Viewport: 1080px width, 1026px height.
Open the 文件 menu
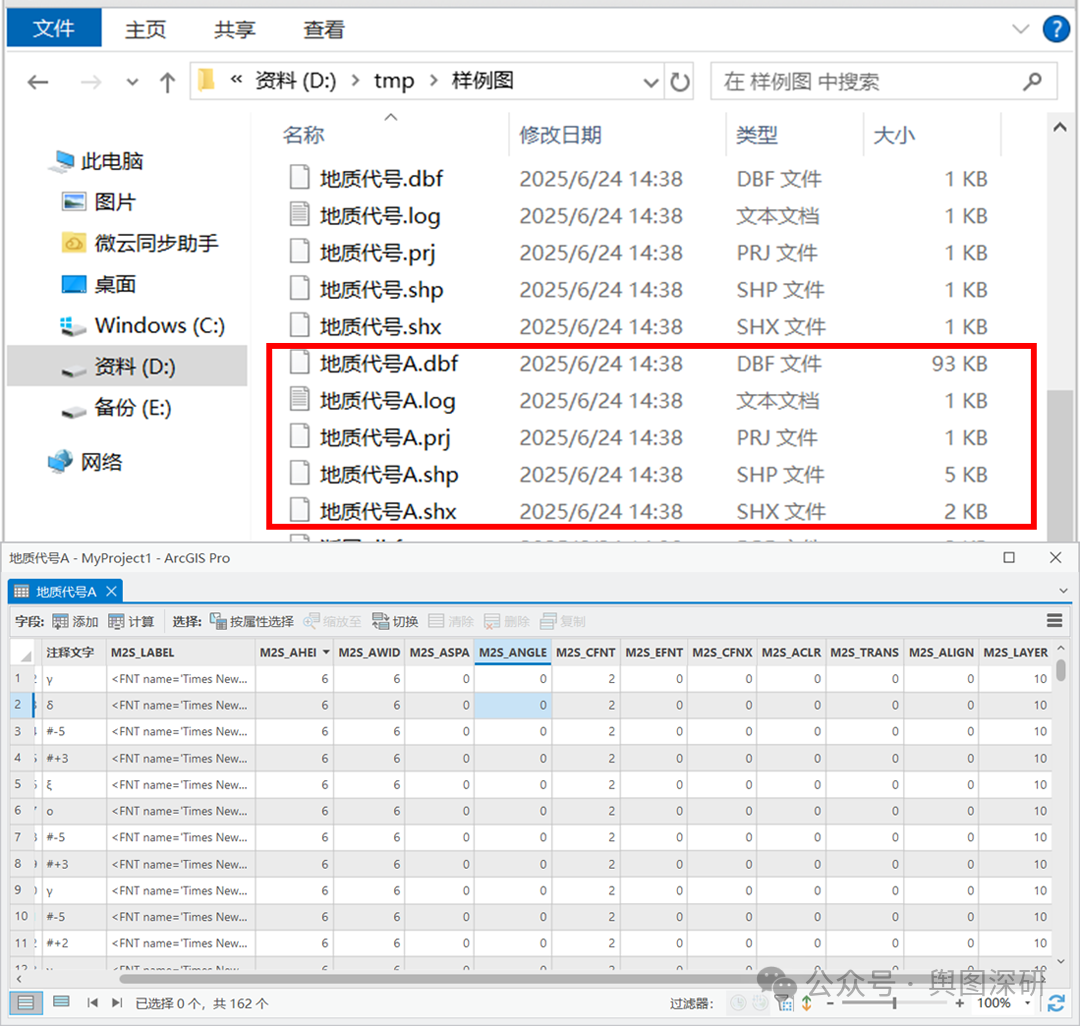point(54,30)
